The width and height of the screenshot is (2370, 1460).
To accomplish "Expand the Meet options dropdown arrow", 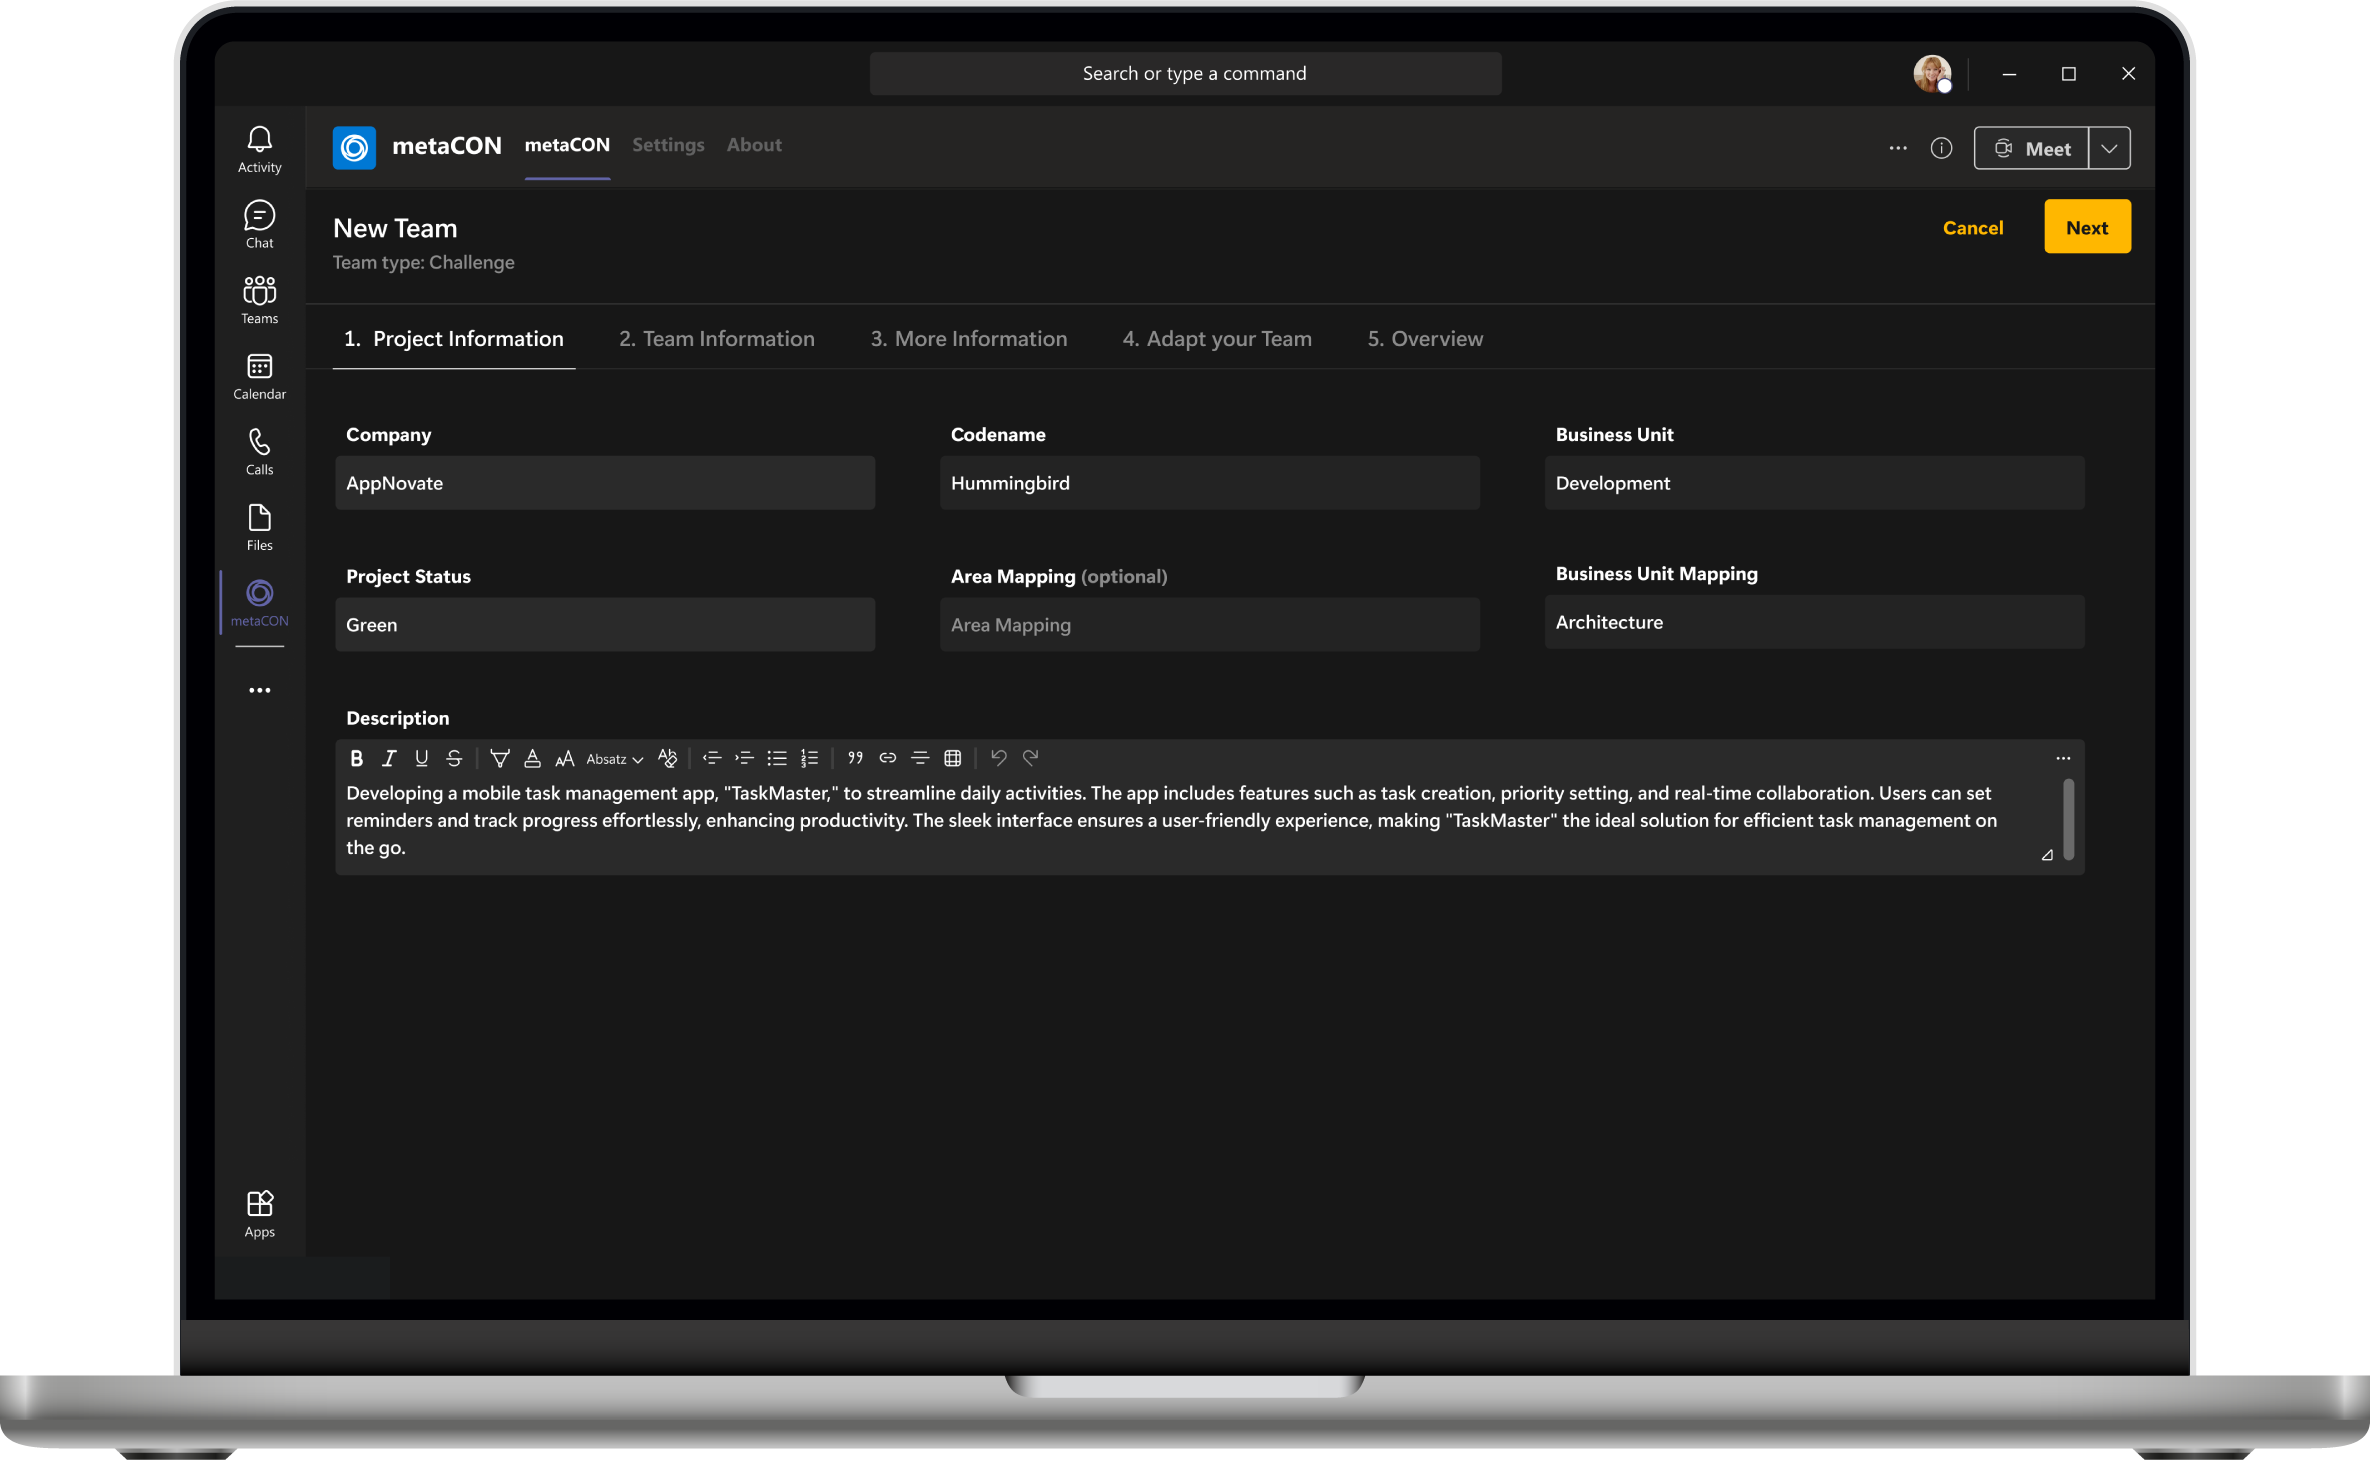I will click(x=2109, y=148).
